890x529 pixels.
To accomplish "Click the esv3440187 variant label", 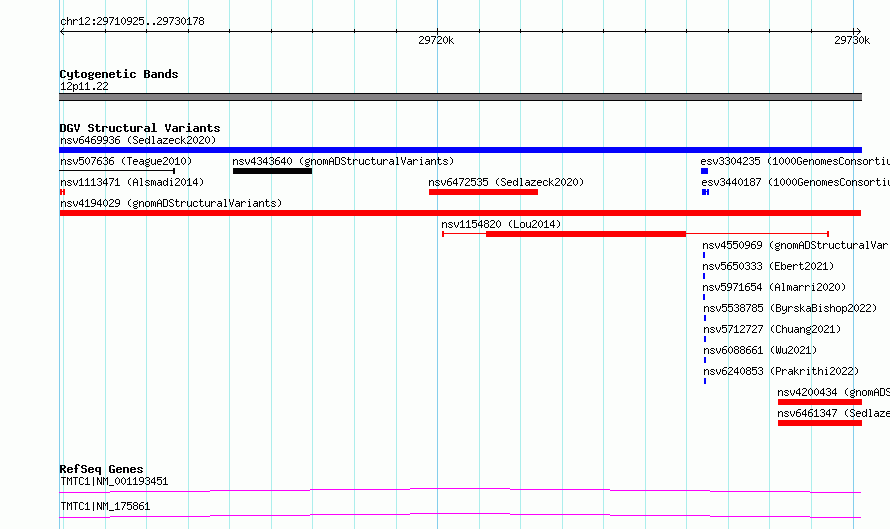I will (x=796, y=182).
